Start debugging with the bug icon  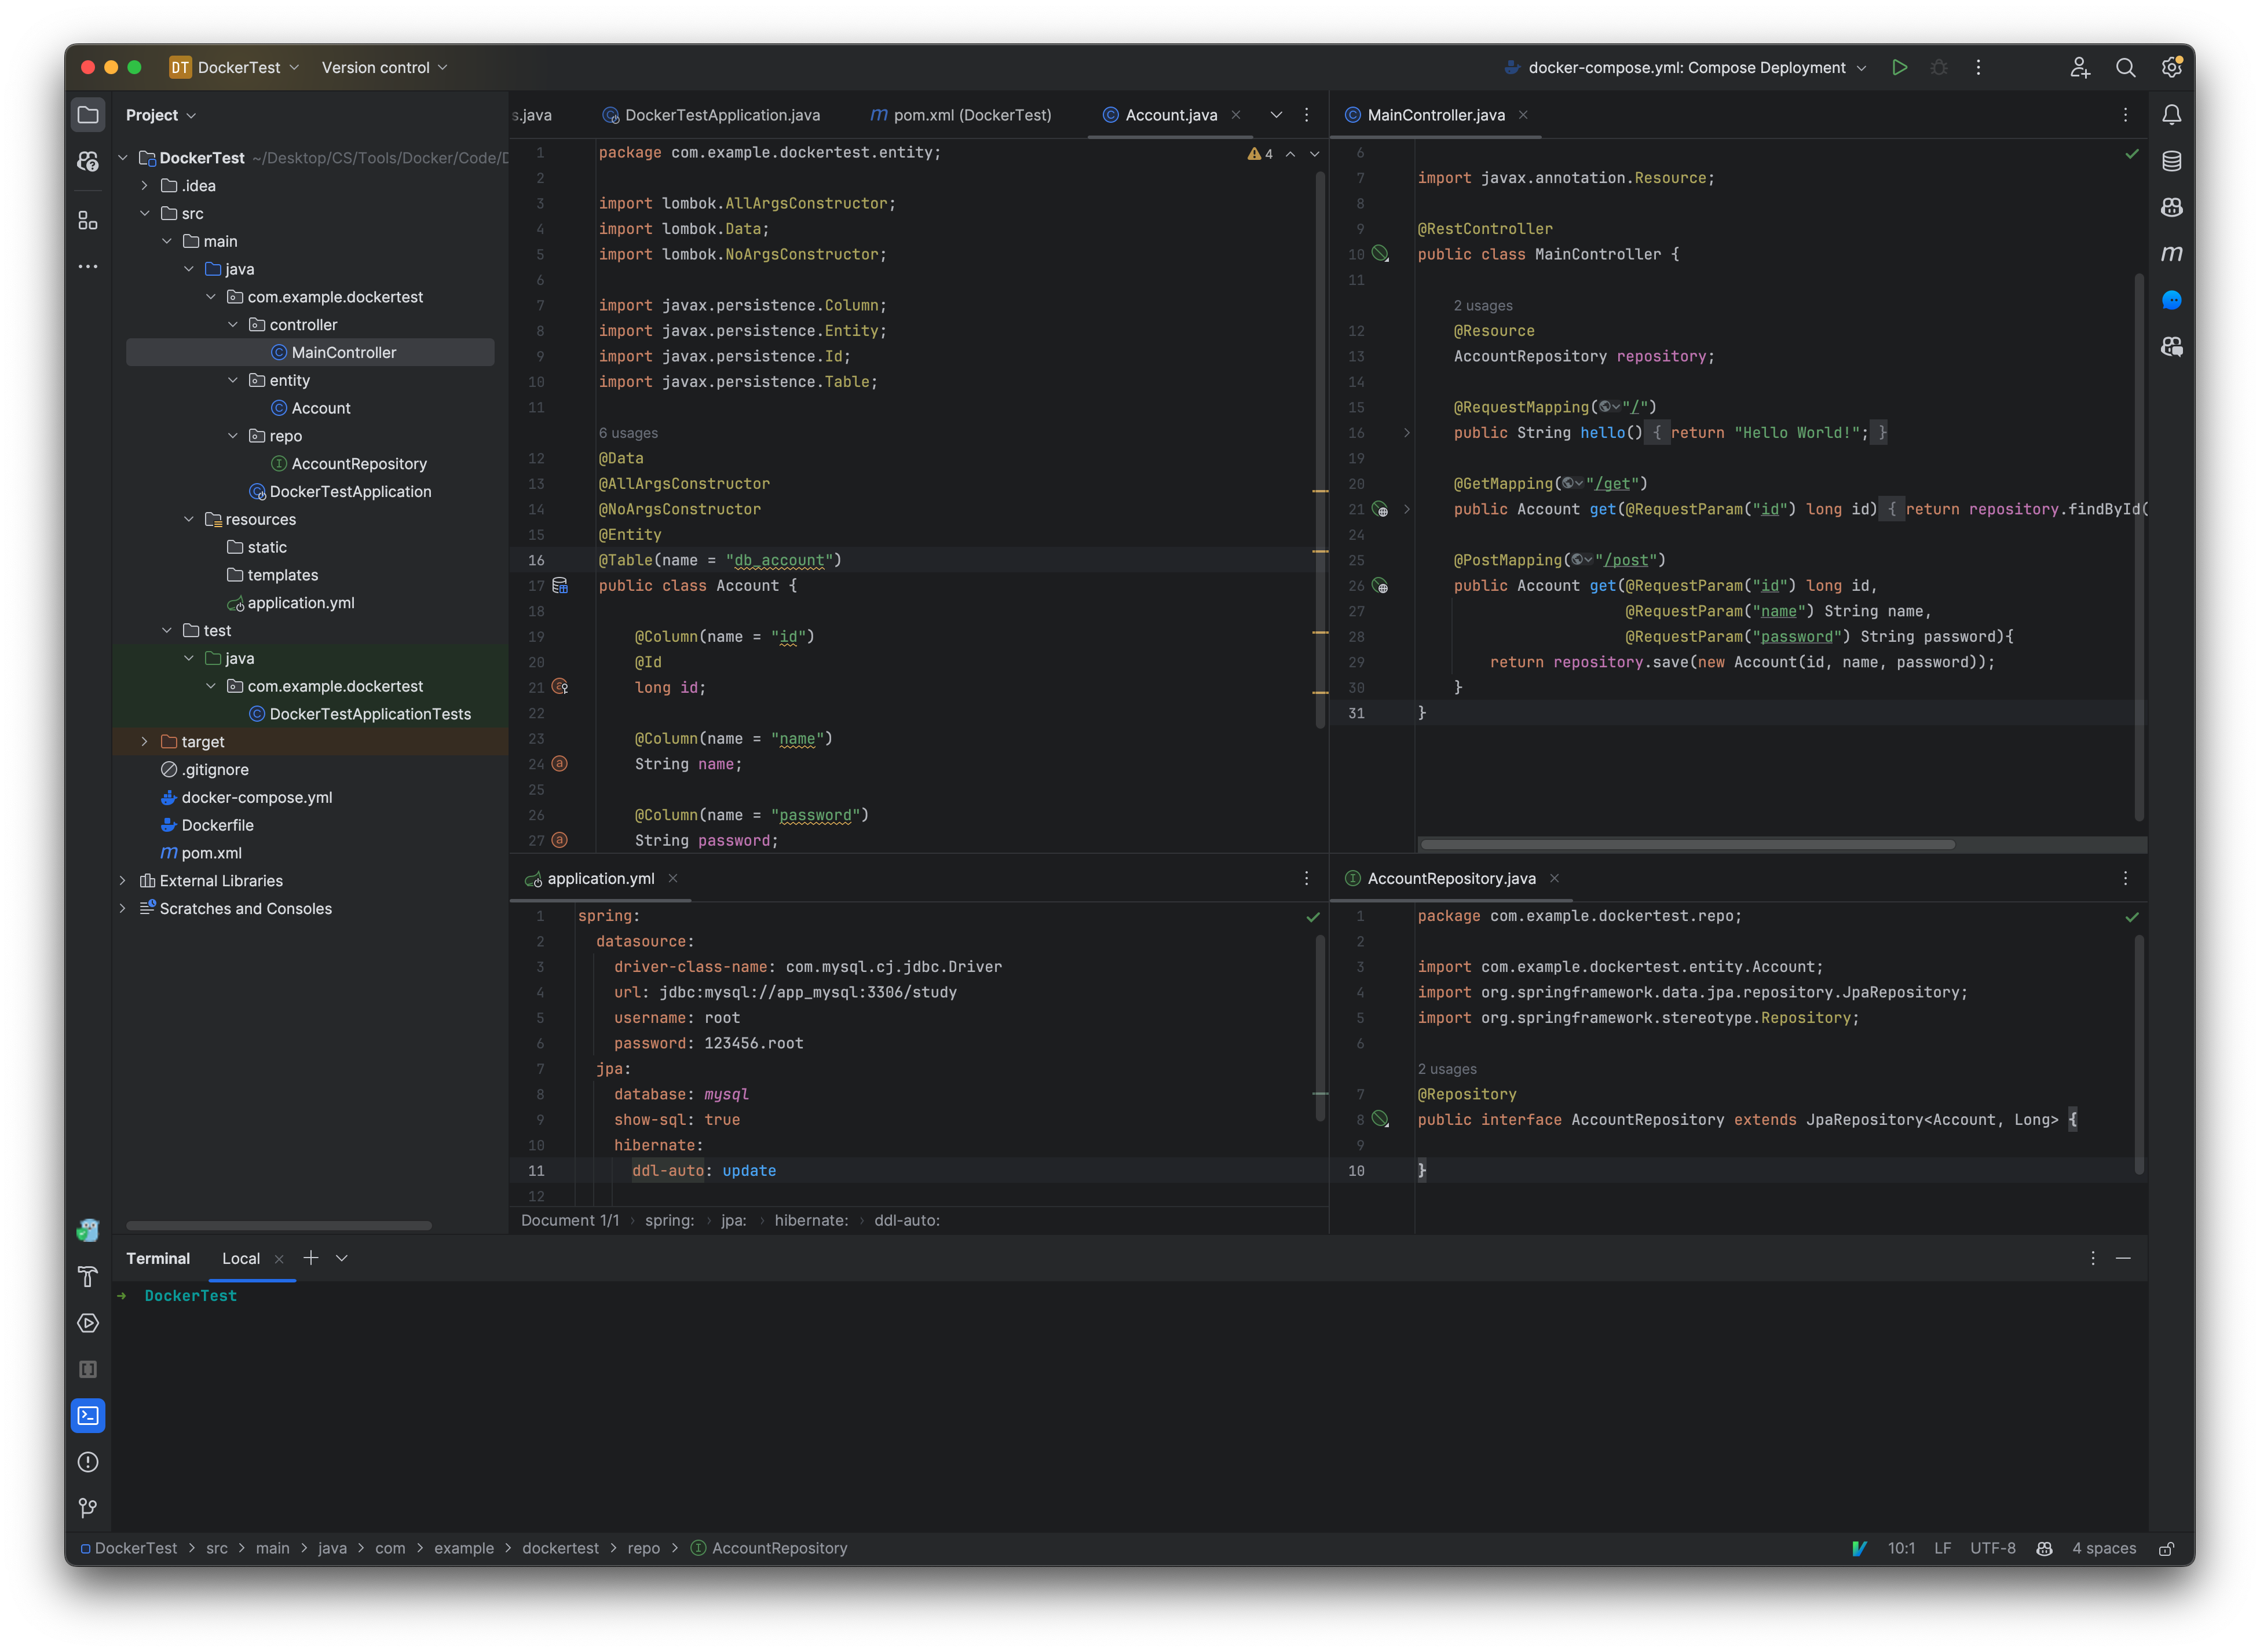pyautogui.click(x=1939, y=67)
